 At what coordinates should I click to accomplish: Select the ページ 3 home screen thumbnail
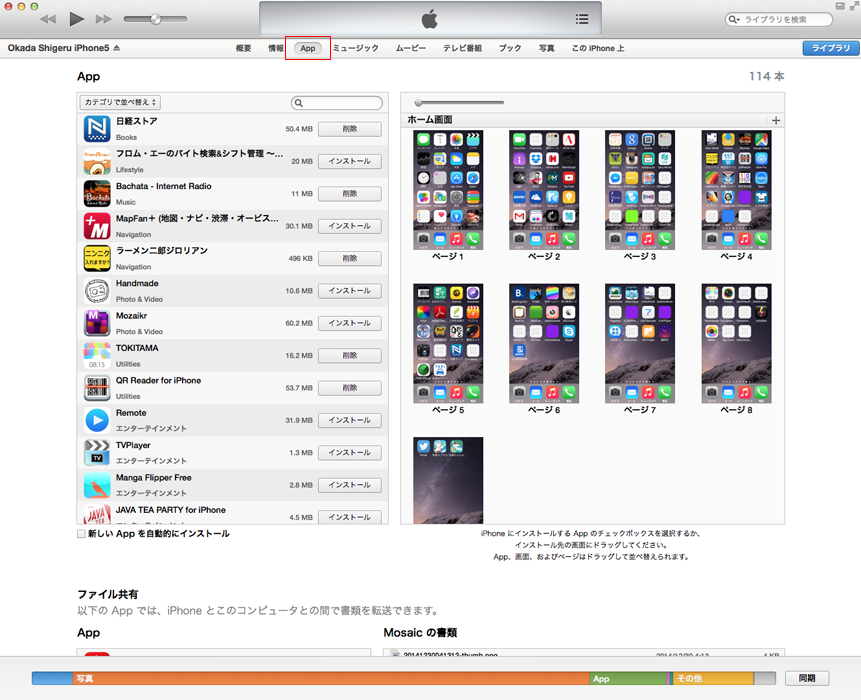[x=640, y=190]
